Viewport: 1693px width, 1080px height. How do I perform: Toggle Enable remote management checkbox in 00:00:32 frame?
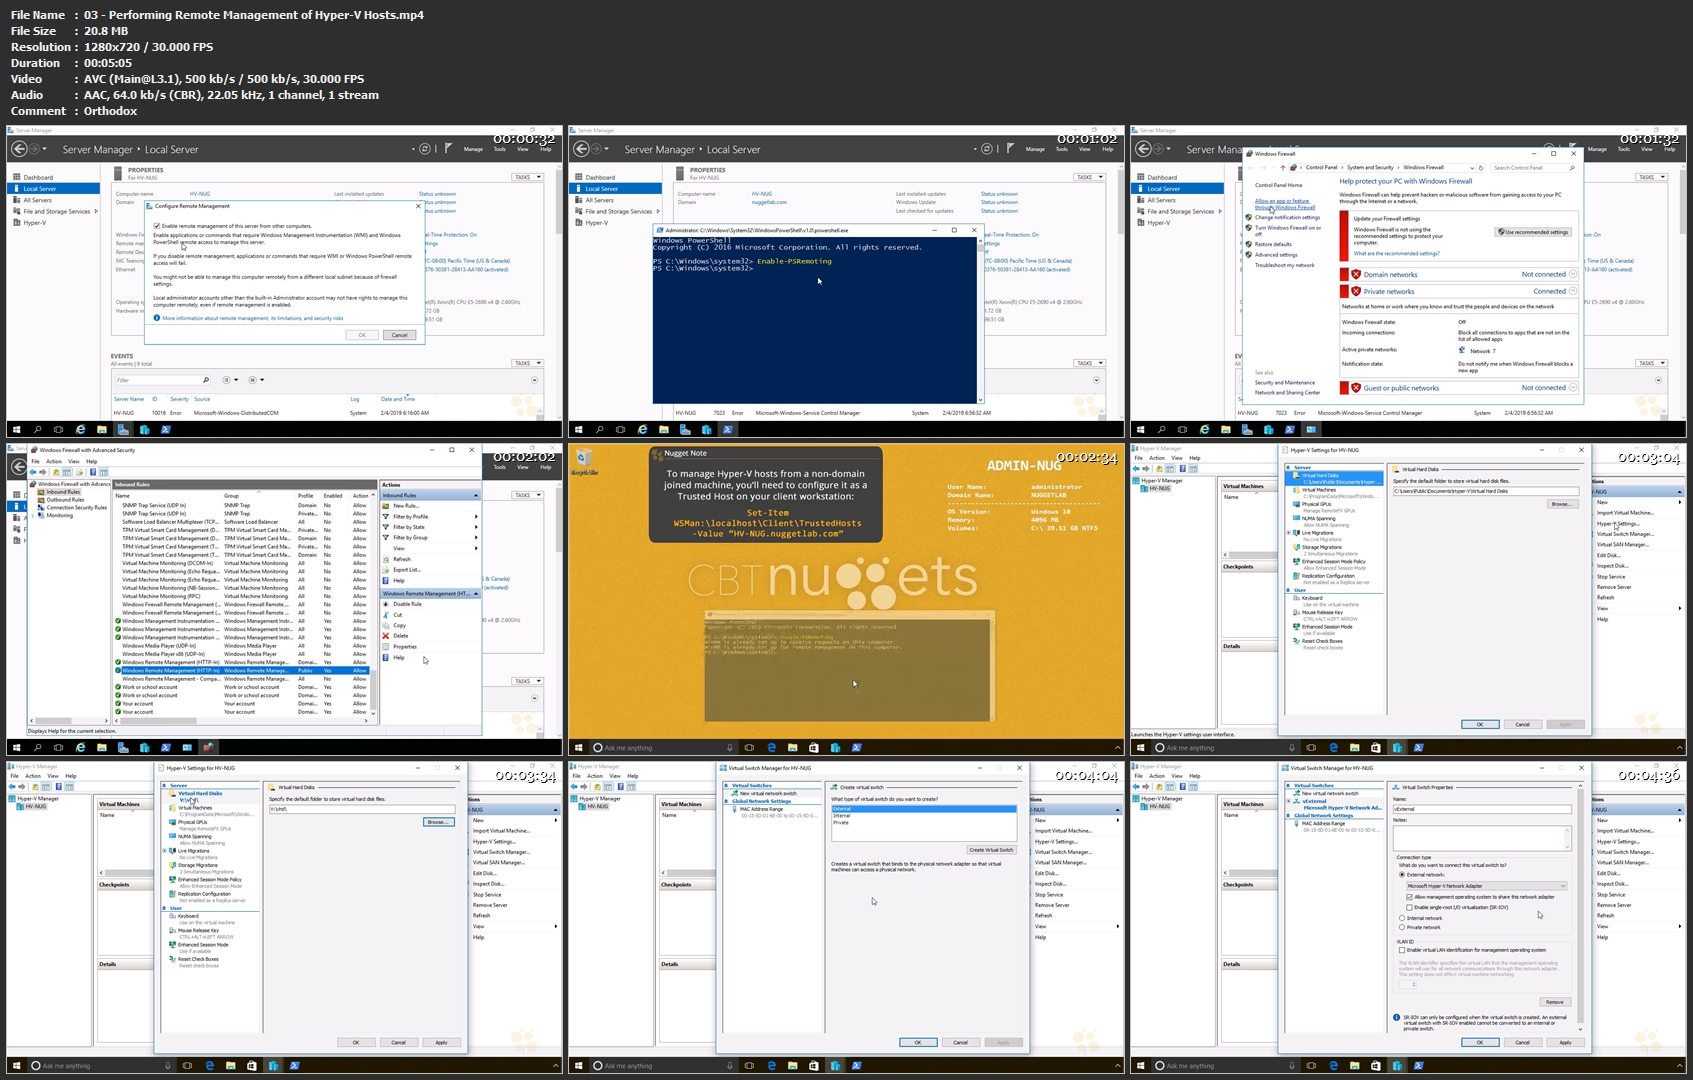tap(157, 226)
